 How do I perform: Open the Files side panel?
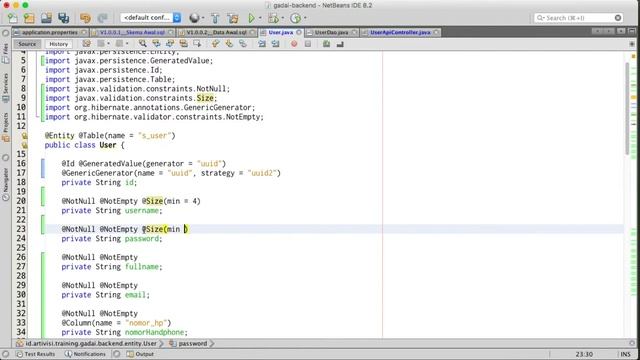tap(5, 53)
